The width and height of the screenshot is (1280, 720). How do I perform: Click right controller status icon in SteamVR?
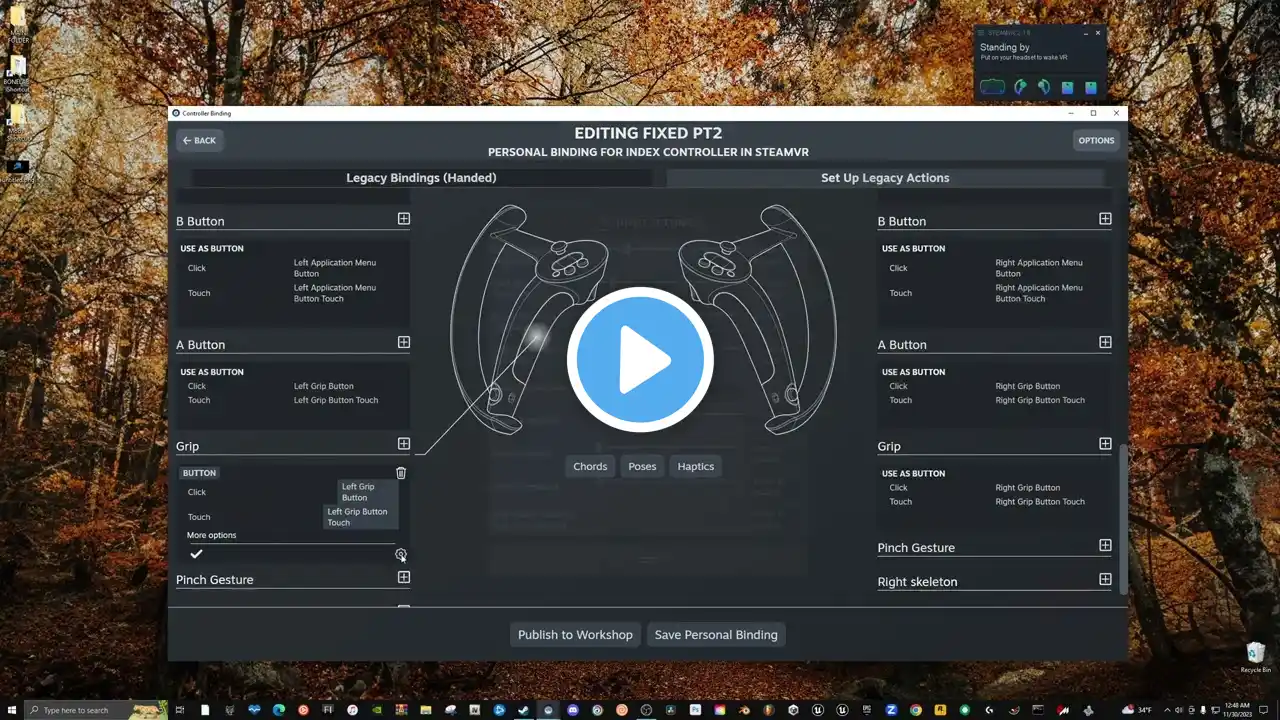tap(1044, 87)
